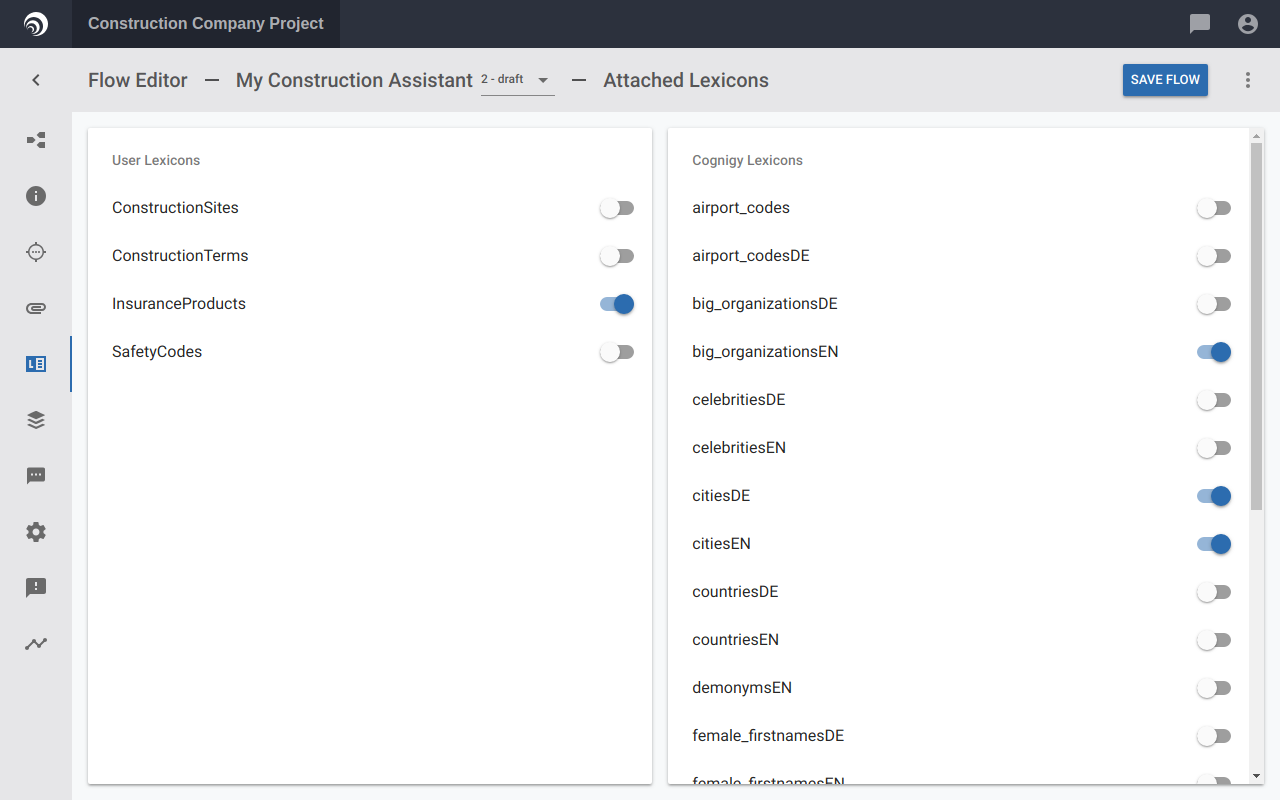Click the Cognigy Lexicons heading
This screenshot has width=1280, height=800.
point(747,160)
